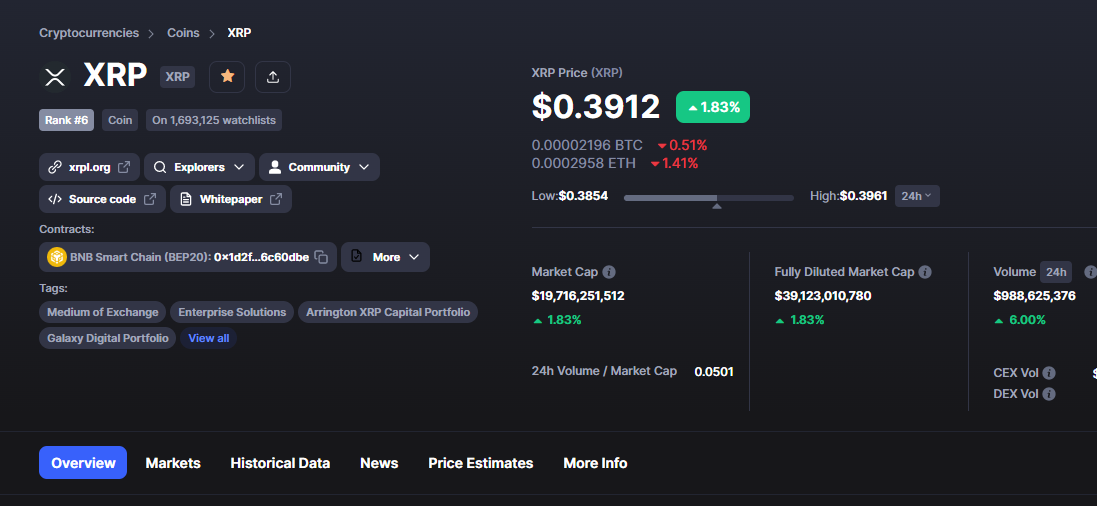The width and height of the screenshot is (1097, 506).
Task: Click the code brackets icon on Source code
Action: pyautogui.click(x=55, y=199)
